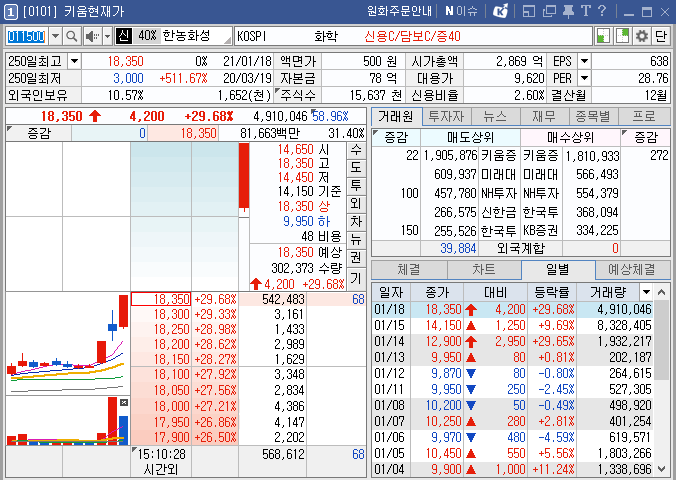Open 원화주문안내 in title bar
This screenshot has width=676, height=480.
point(399,11)
